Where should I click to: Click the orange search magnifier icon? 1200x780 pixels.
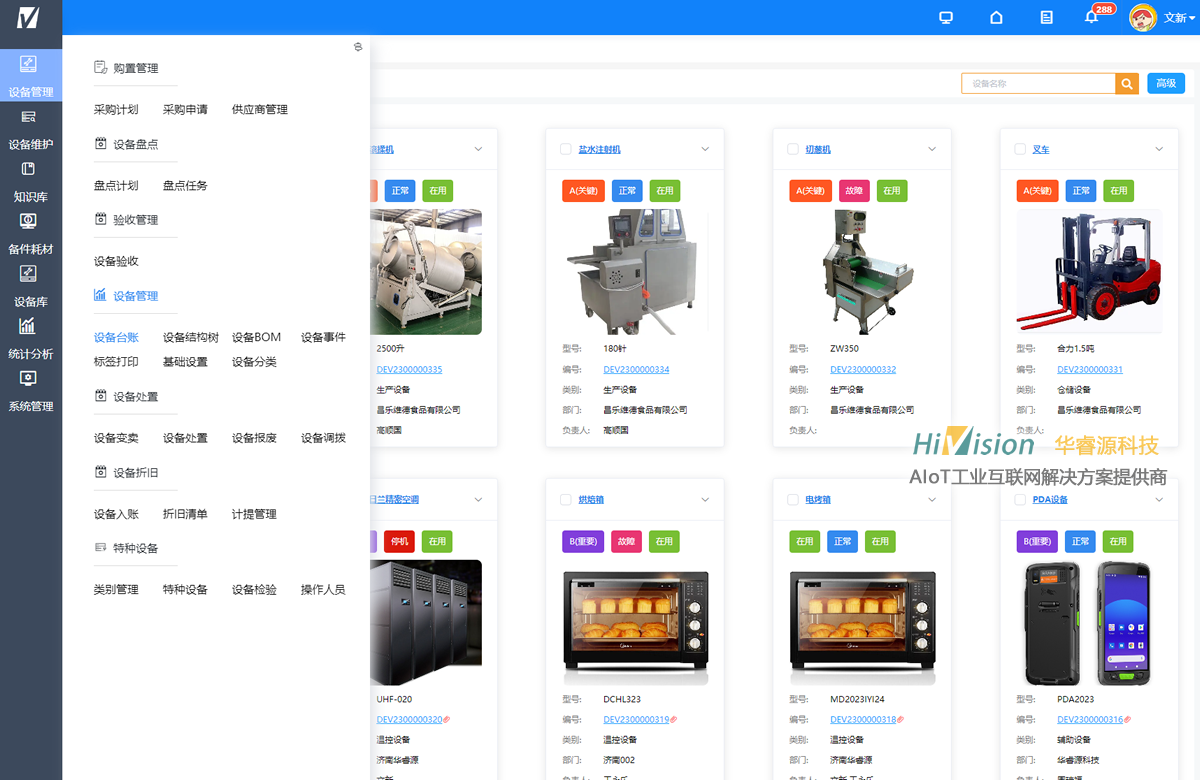pos(1127,84)
